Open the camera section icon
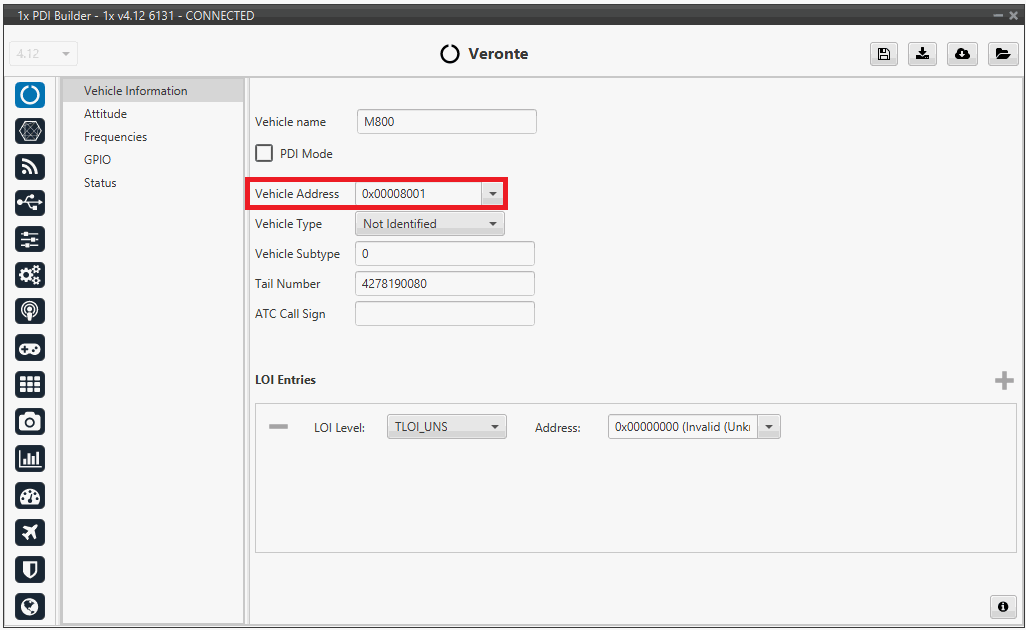The width and height of the screenshot is (1026, 630). pos(30,422)
